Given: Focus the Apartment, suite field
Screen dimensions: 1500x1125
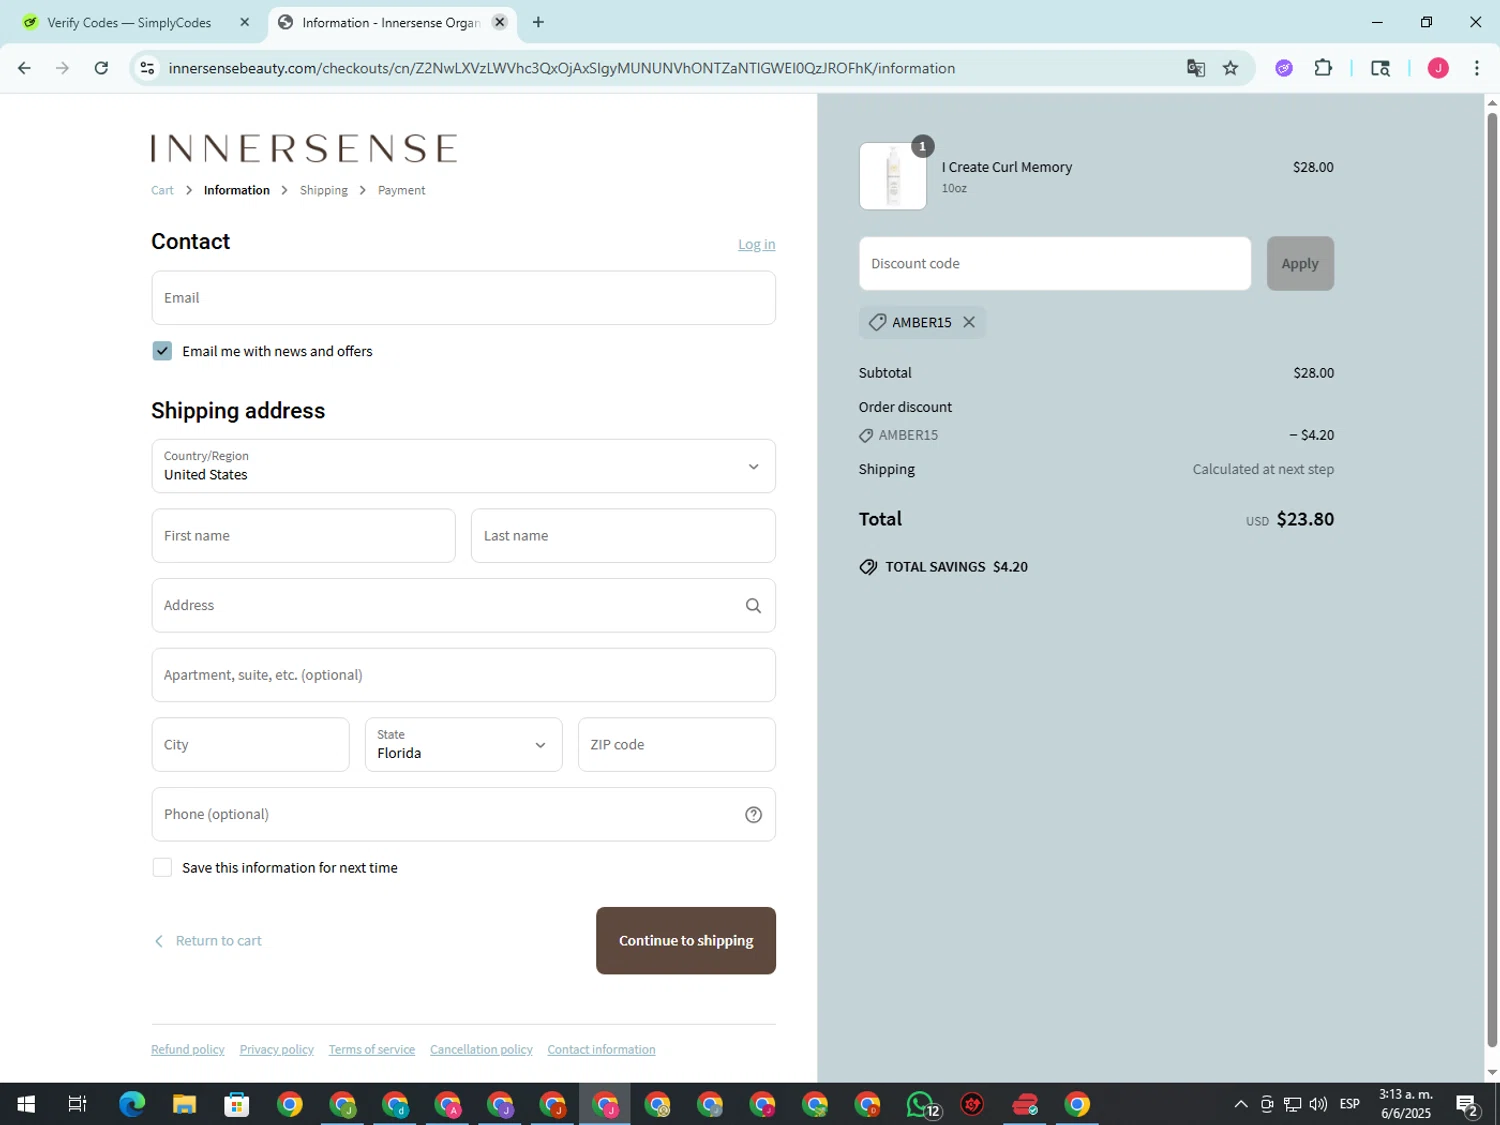Looking at the screenshot, I should [463, 675].
